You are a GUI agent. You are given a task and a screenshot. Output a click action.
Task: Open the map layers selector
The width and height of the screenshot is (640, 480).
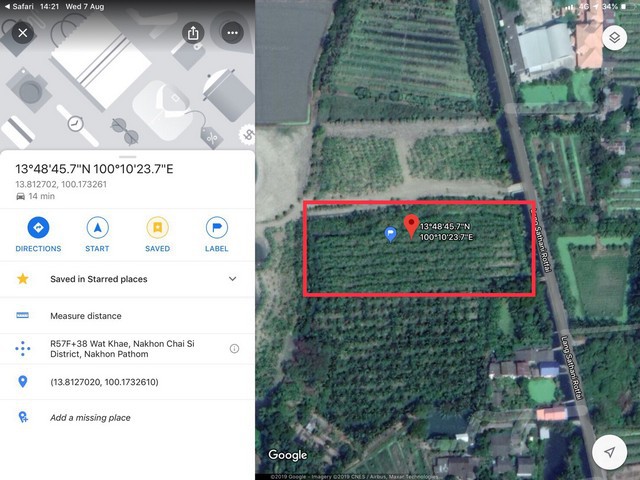[x=614, y=38]
